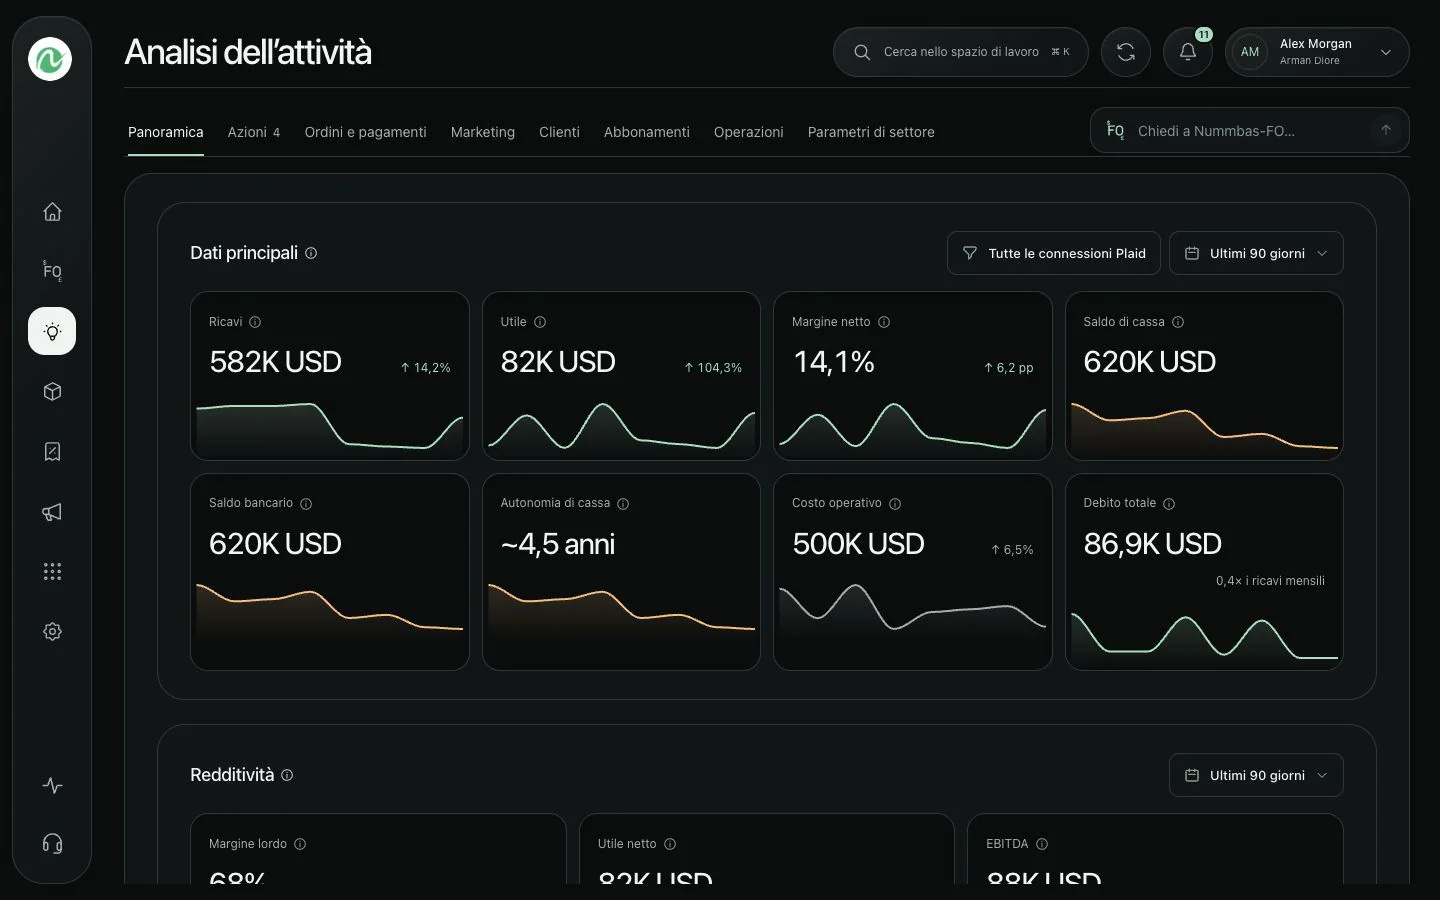
Task: Click the ~4,5 anni autonomy value
Action: tap(558, 544)
